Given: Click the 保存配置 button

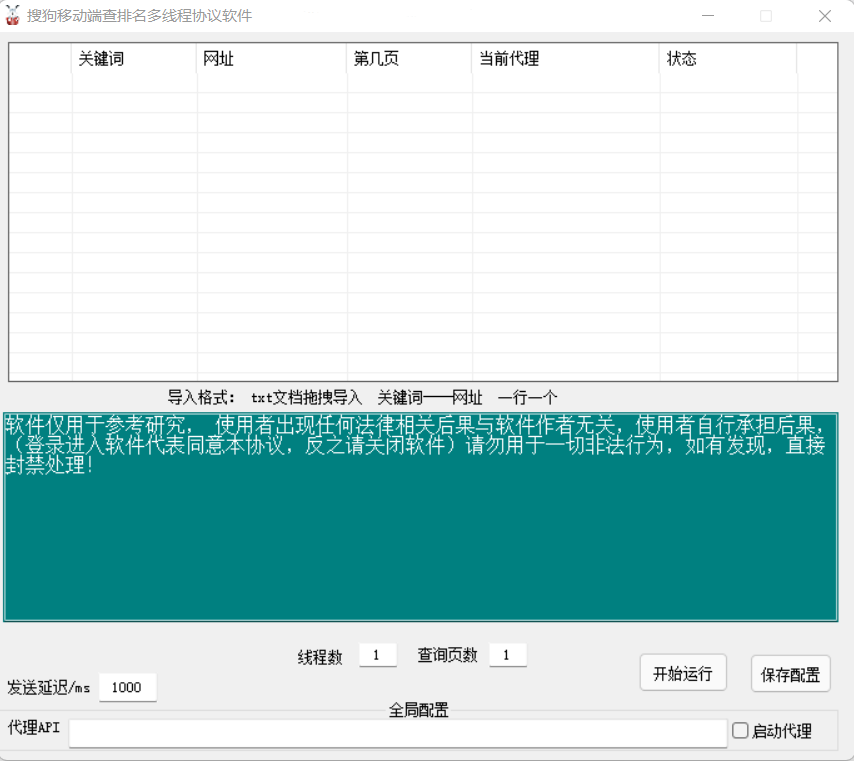Looking at the screenshot, I should [790, 674].
